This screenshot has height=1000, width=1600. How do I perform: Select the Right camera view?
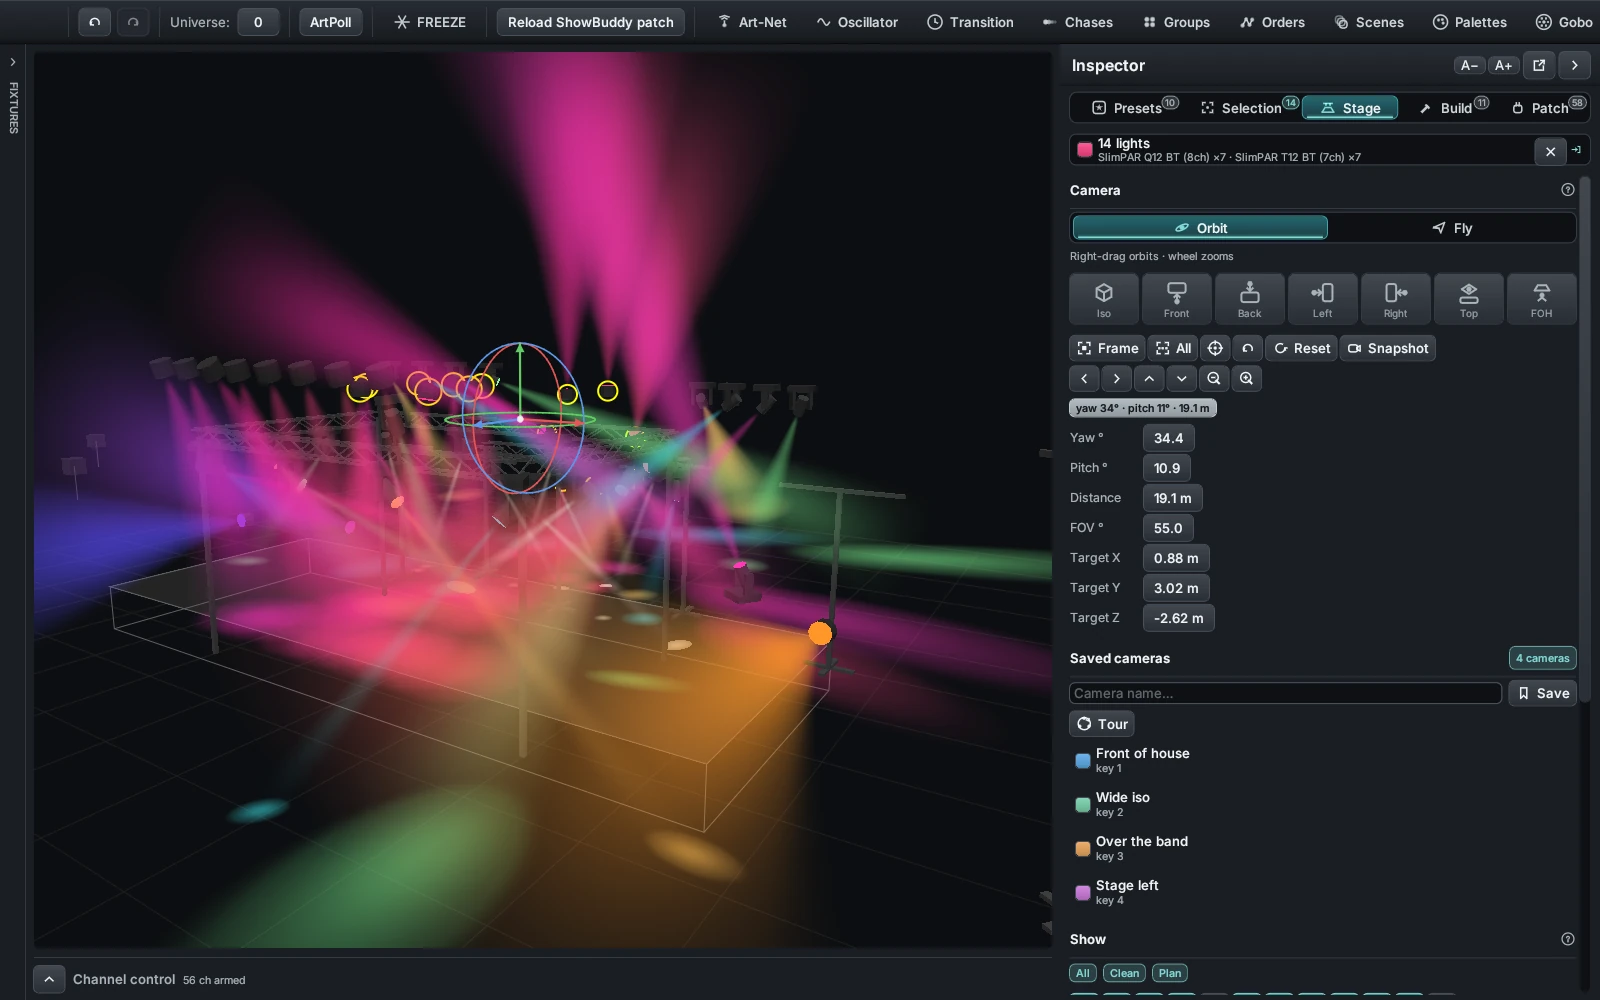tap(1396, 299)
